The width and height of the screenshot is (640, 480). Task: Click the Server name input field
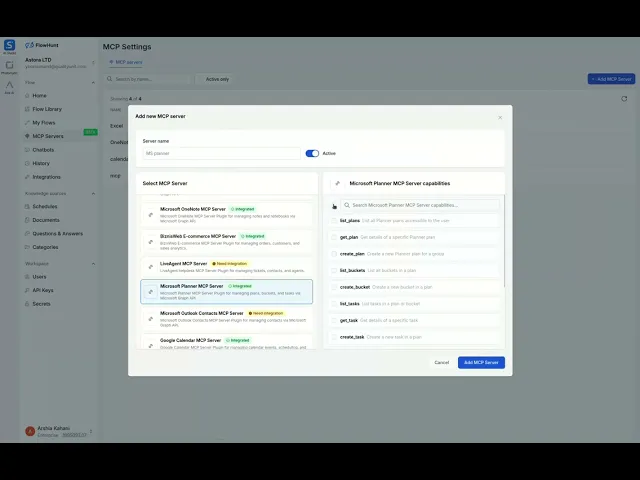tap(222, 153)
